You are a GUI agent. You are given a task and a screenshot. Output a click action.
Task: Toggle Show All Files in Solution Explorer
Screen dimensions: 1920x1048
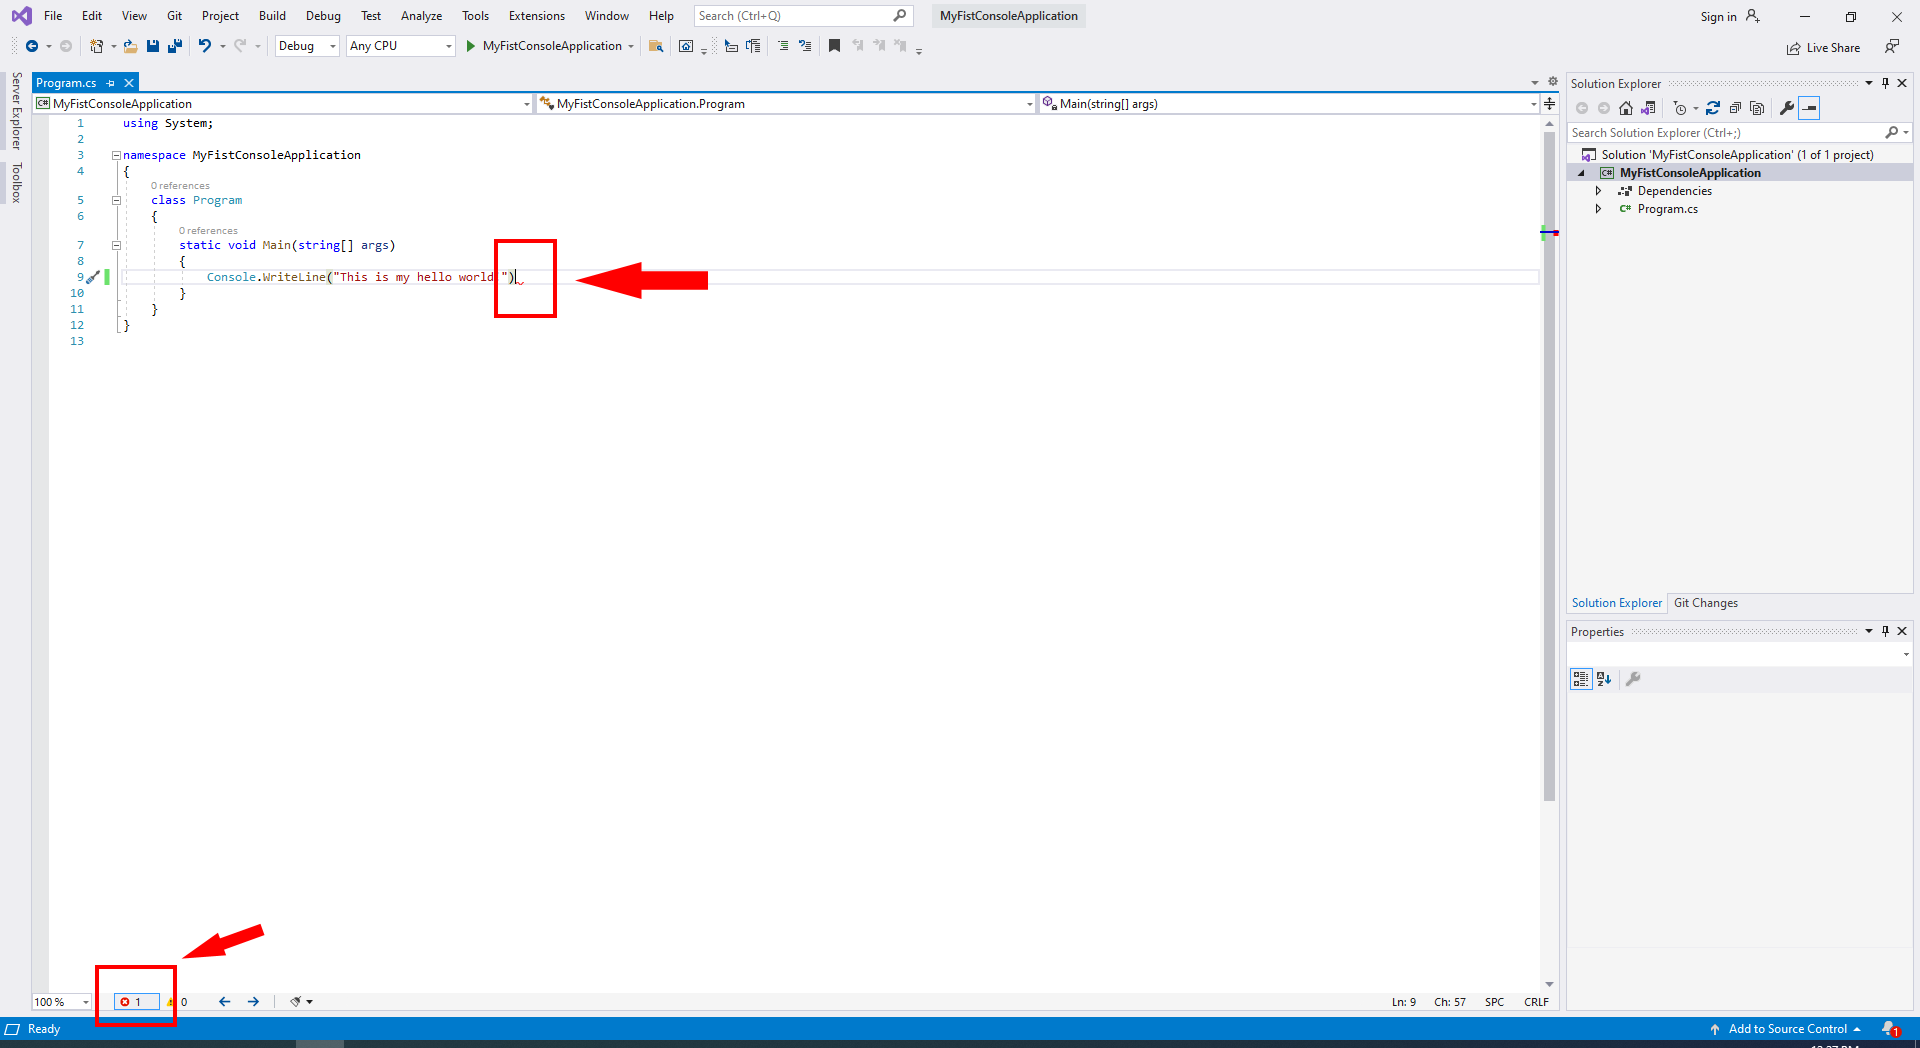coord(1757,108)
